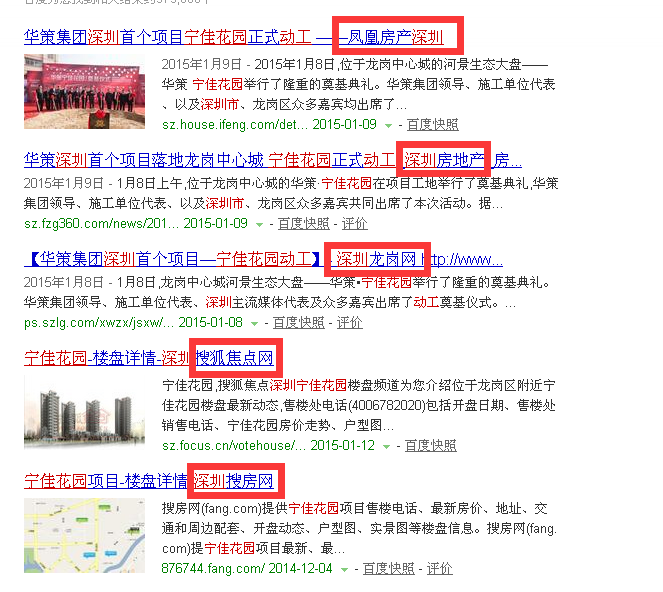The image size is (663, 592).
Task: Open 百度快照 for the sz.focus.com result
Action: pyautogui.click(x=432, y=446)
